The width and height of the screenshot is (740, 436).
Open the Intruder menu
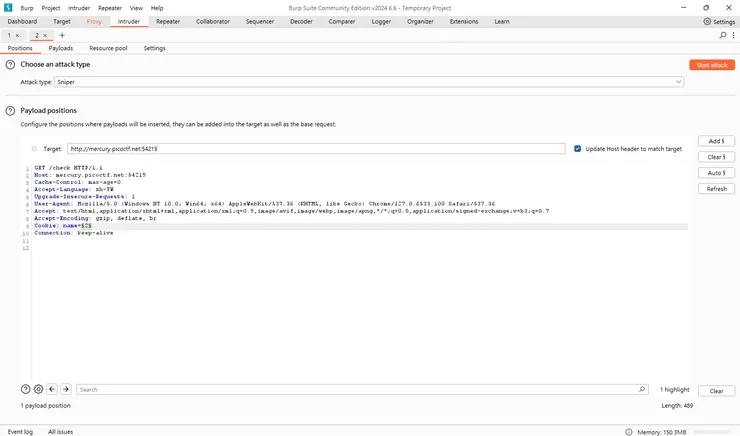tap(79, 8)
